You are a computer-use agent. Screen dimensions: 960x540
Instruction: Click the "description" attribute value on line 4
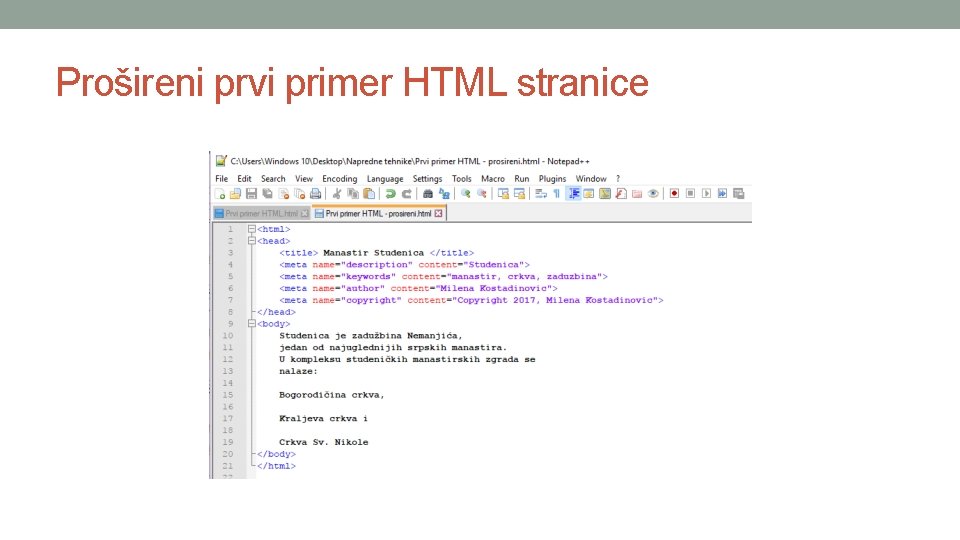click(377, 264)
